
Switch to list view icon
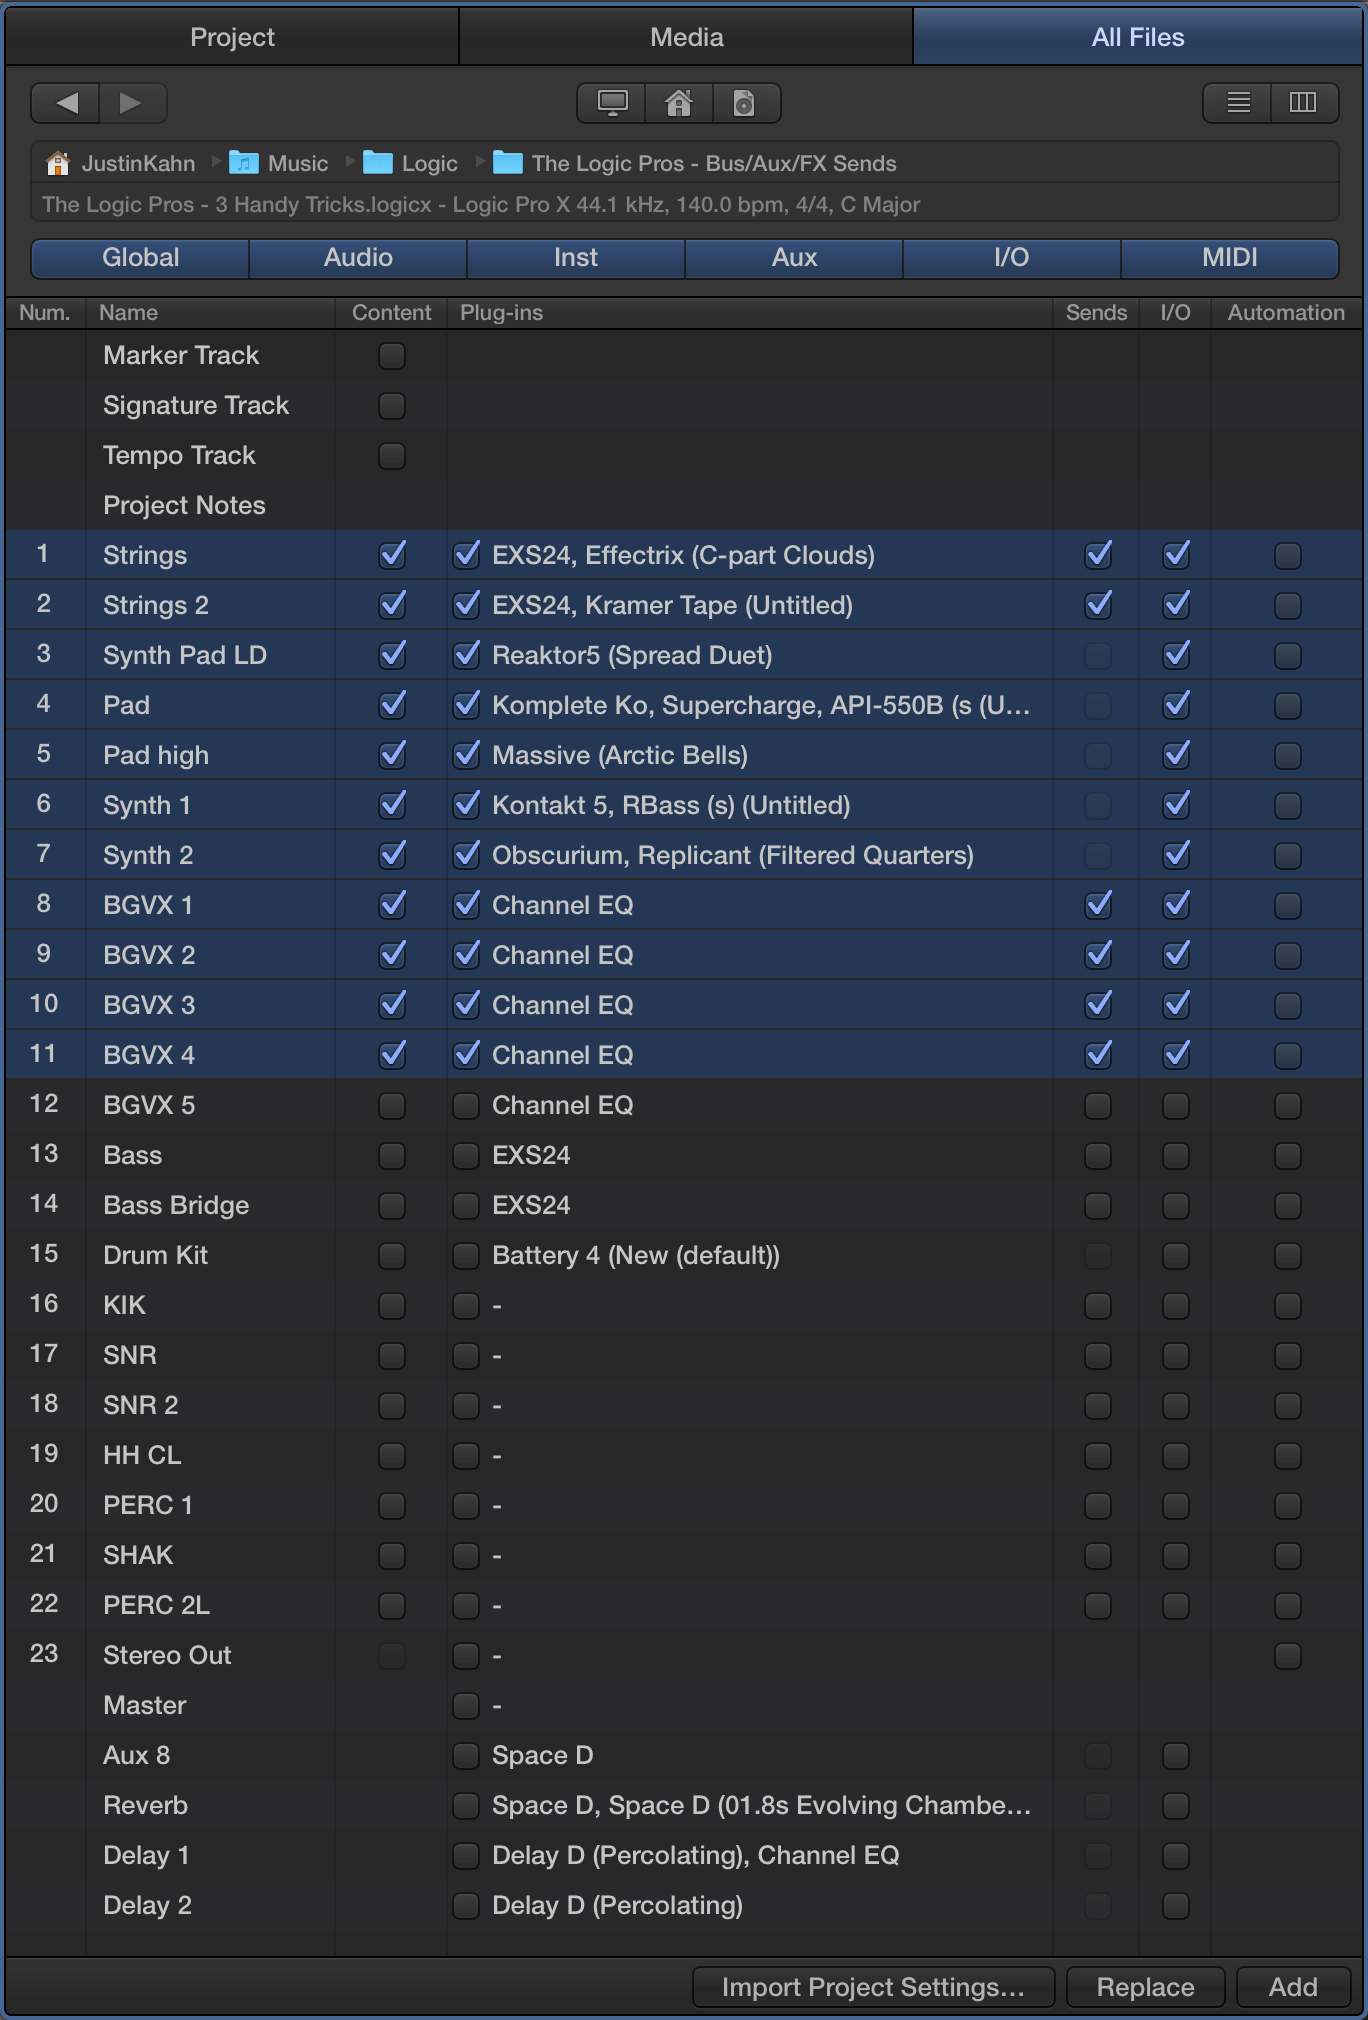tap(1238, 103)
